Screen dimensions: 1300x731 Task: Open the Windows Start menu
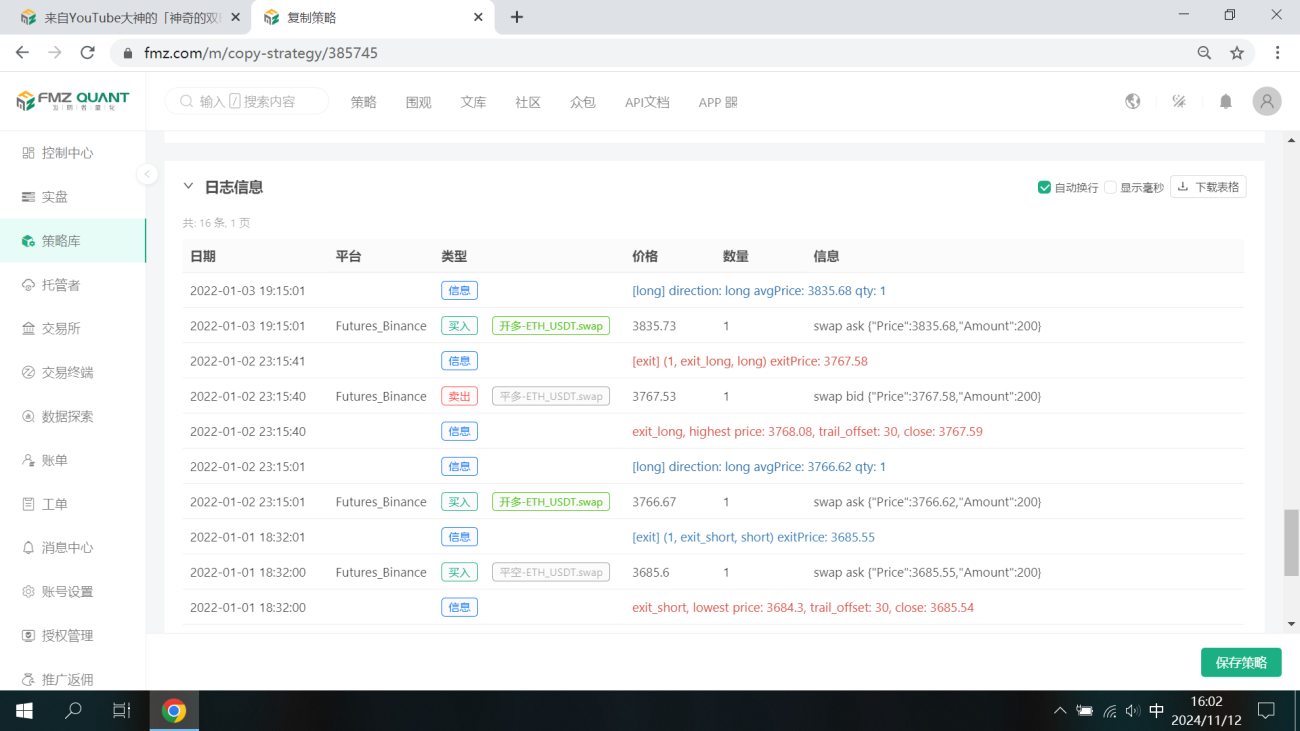click(x=24, y=711)
